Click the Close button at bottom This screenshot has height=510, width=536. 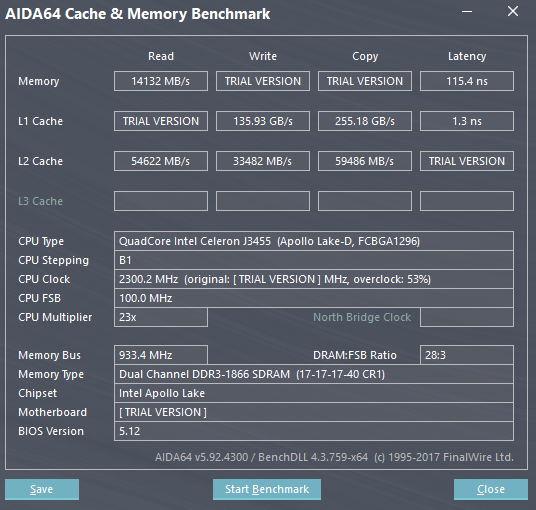491,489
